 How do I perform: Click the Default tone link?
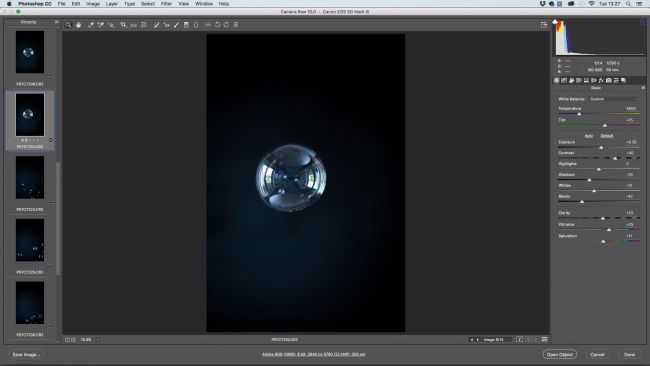click(x=606, y=136)
